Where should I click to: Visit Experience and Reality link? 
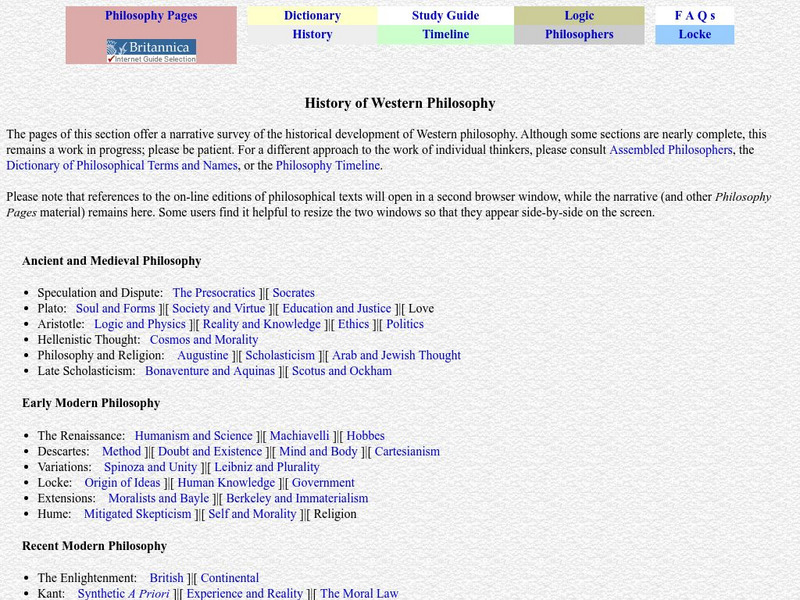244,594
